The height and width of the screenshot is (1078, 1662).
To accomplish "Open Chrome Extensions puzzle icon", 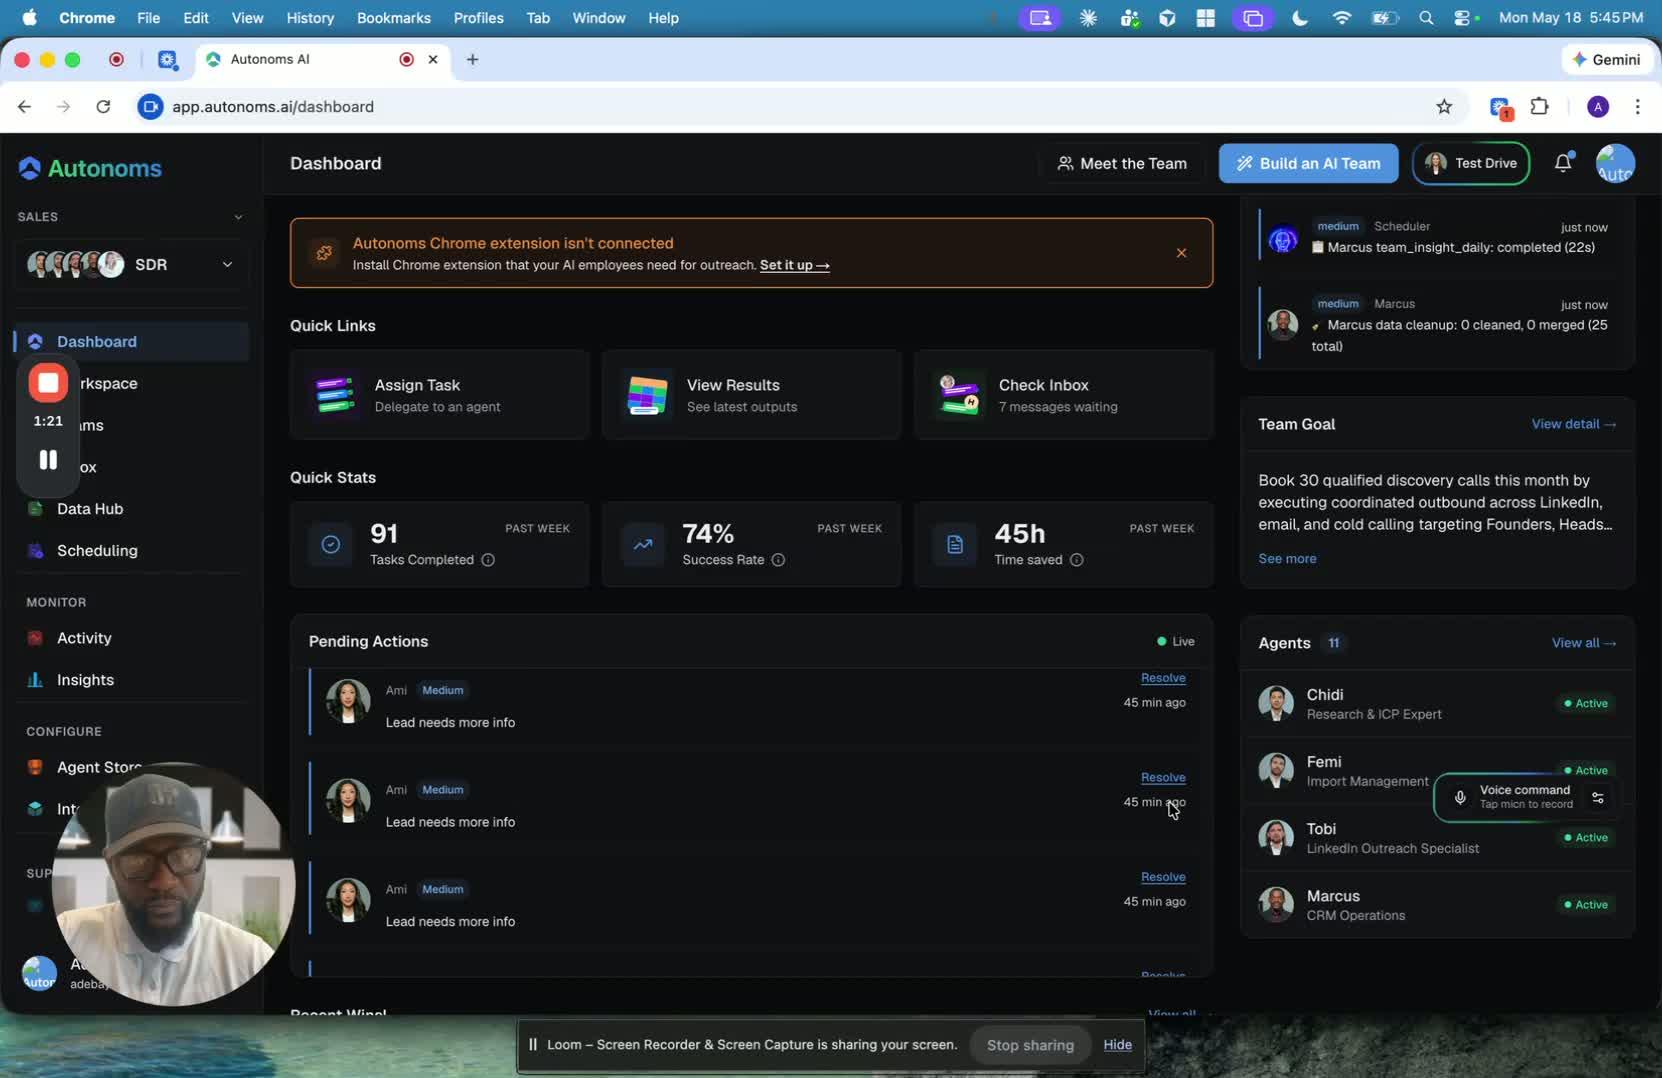I will coord(1540,107).
